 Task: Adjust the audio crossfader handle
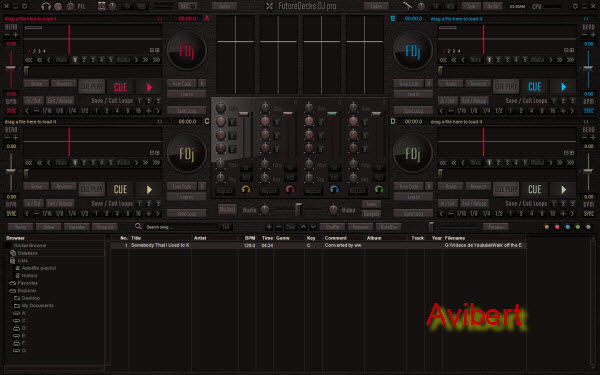298,210
